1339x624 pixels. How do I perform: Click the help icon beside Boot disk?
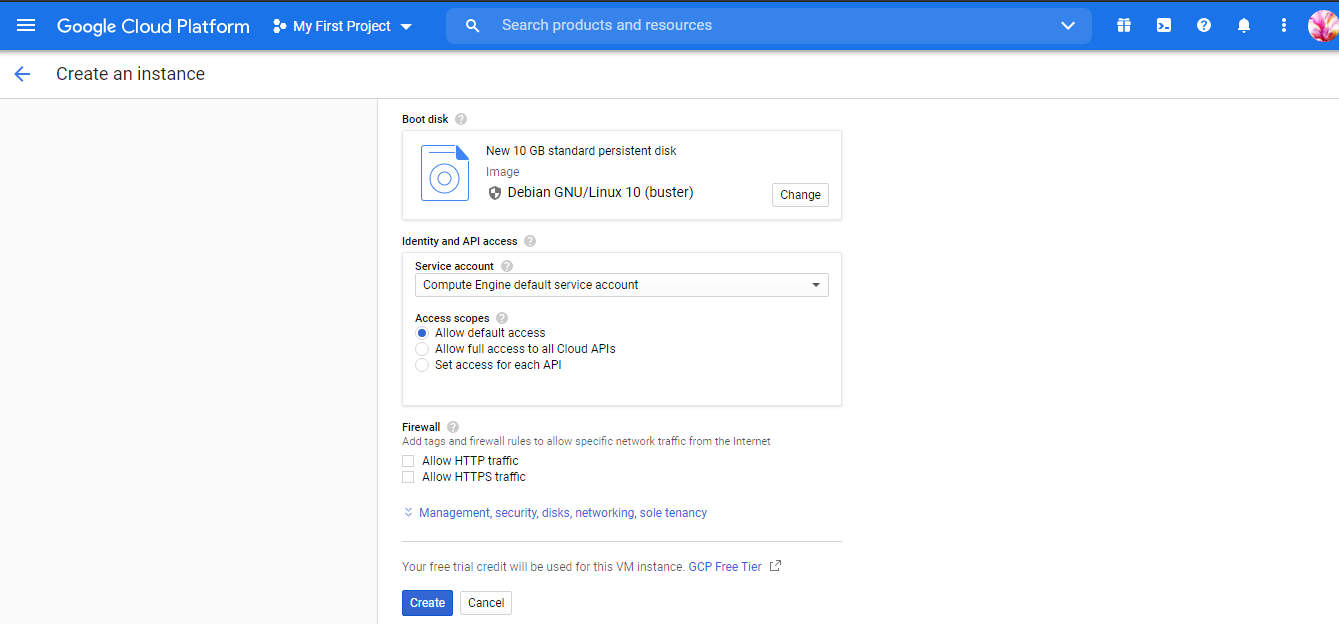point(461,119)
